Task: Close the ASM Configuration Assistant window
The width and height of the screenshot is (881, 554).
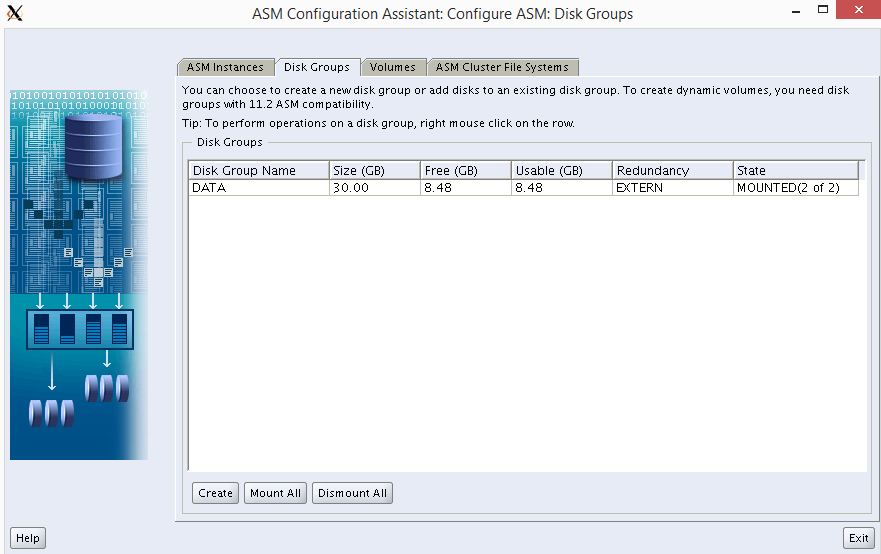Action: pyautogui.click(x=857, y=10)
